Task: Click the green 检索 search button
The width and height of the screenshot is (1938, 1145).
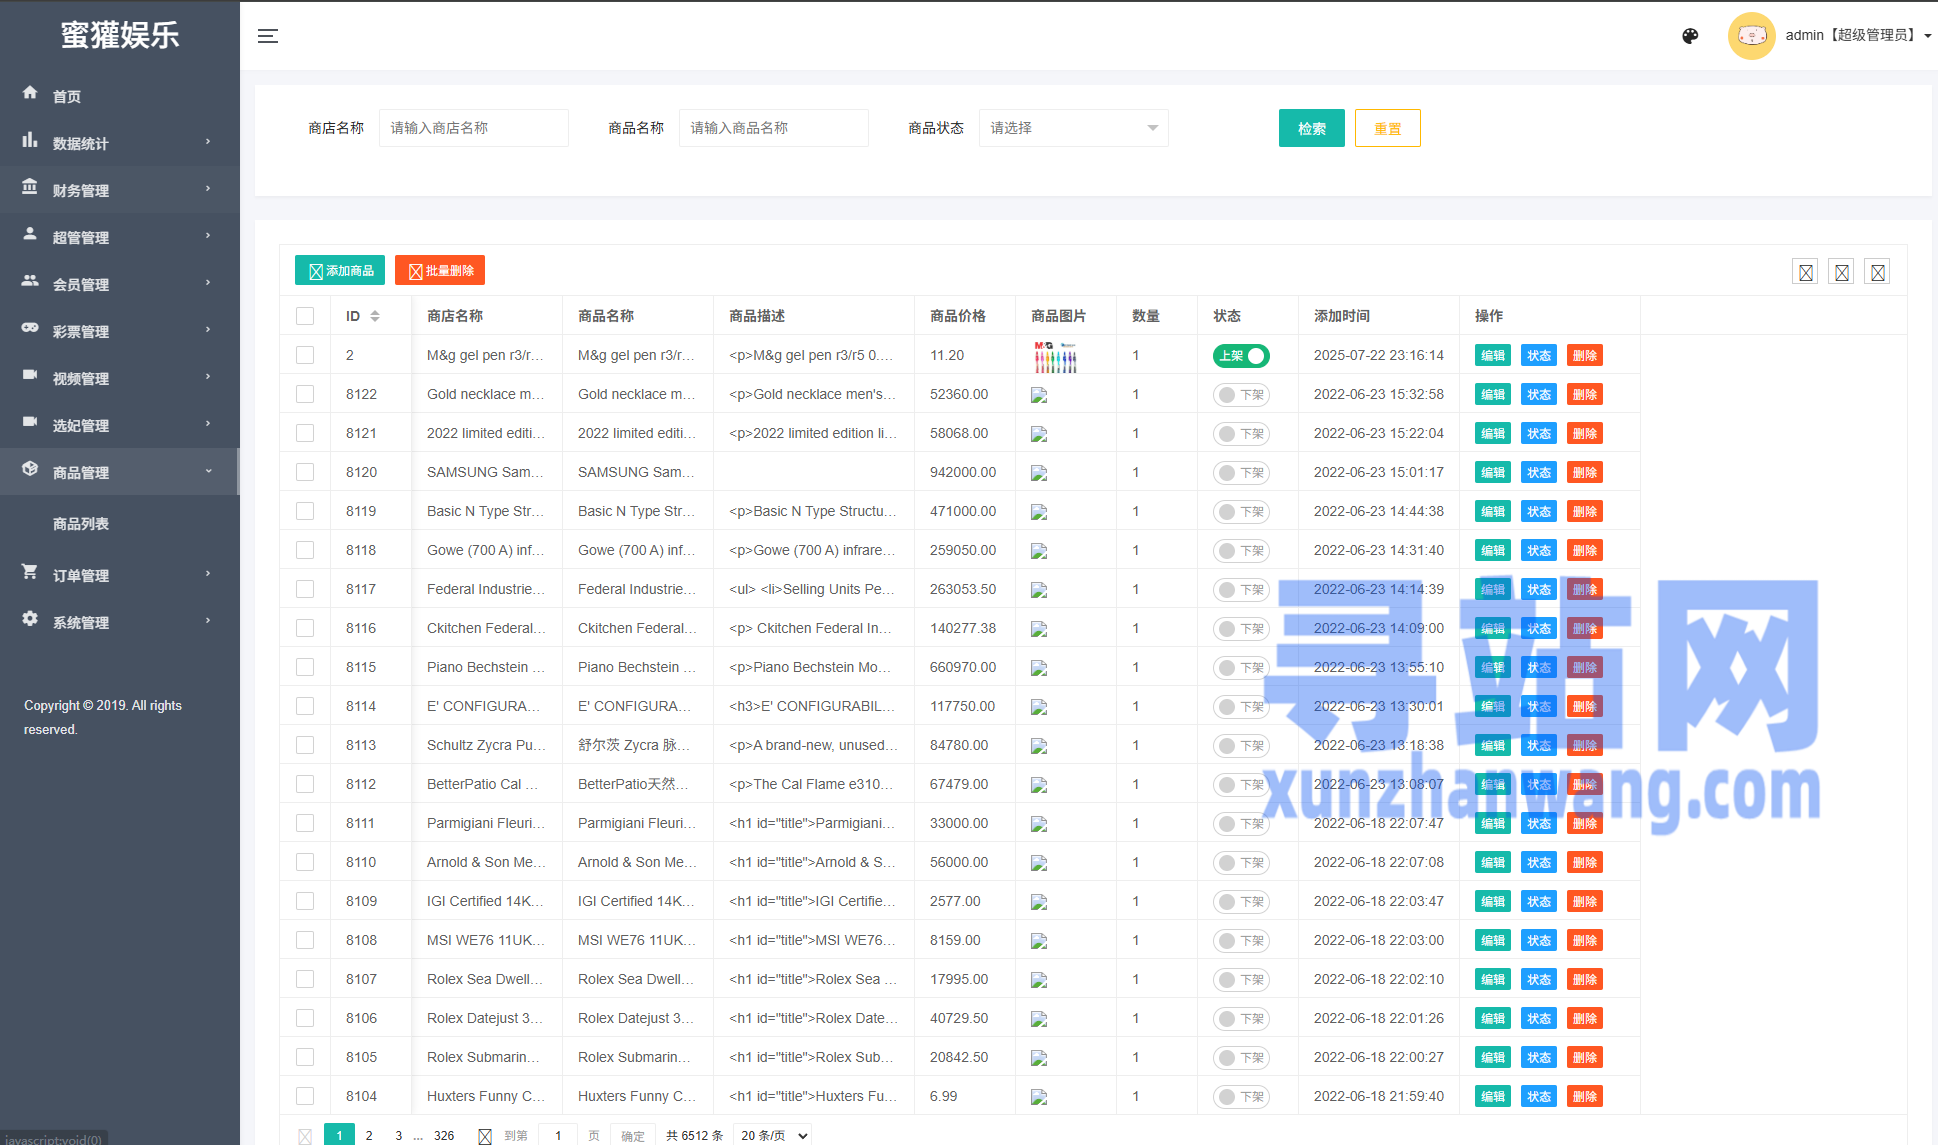Action: (1311, 128)
